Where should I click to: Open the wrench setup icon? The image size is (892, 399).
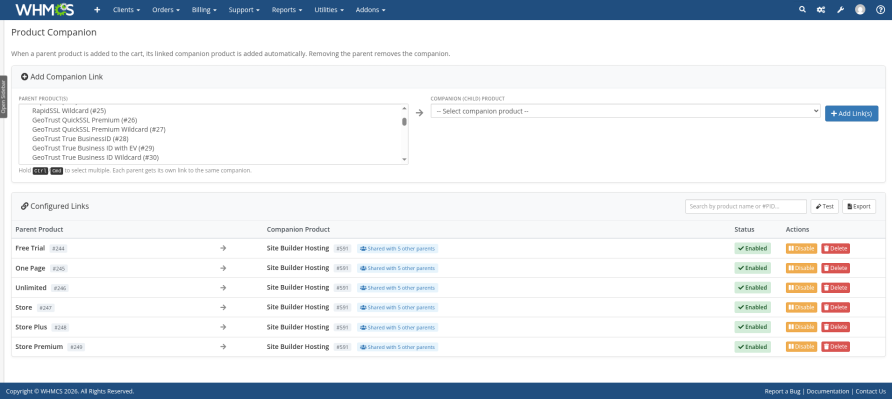pyautogui.click(x=840, y=10)
